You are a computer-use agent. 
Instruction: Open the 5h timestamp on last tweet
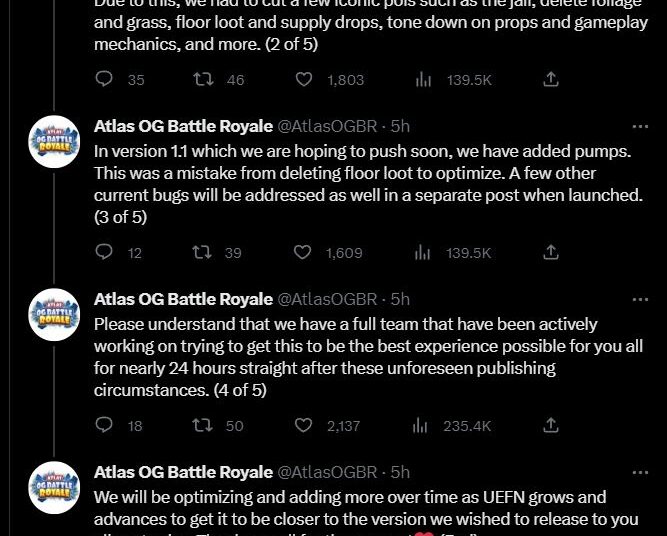[x=400, y=472]
